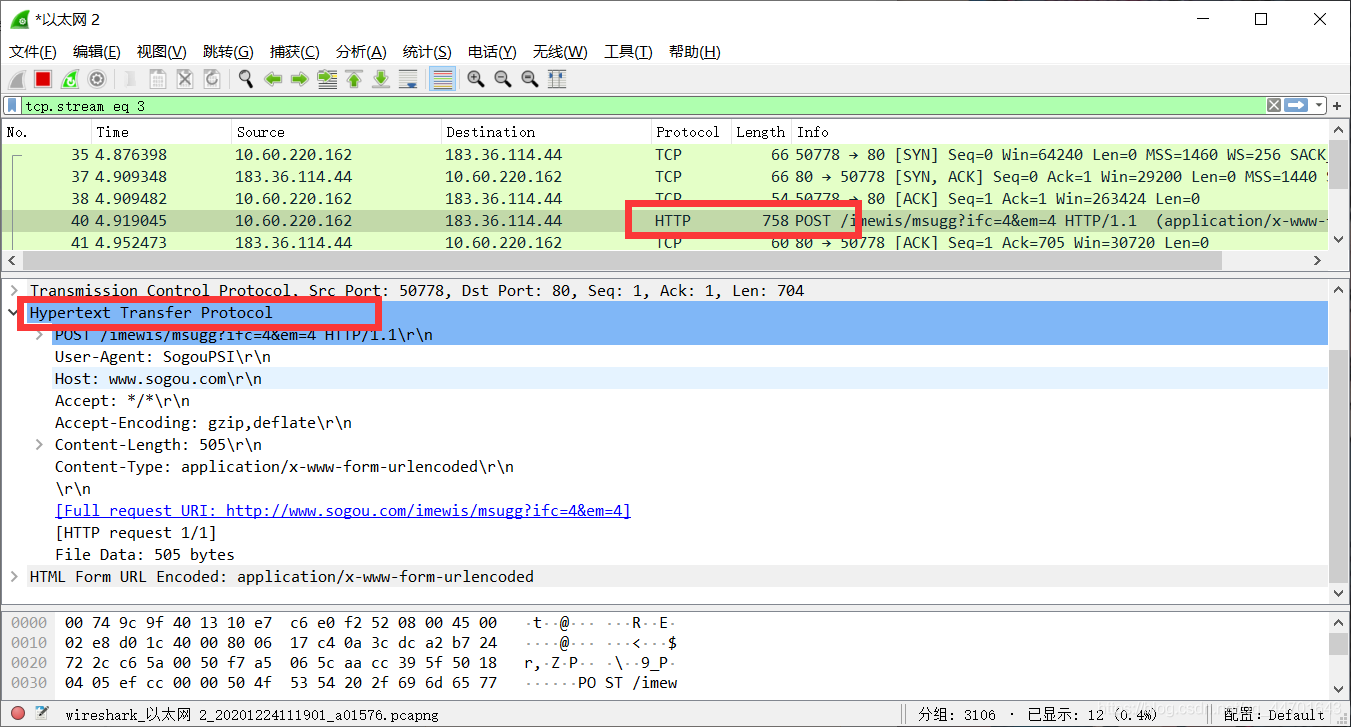The height and width of the screenshot is (727, 1351).
Task: Collapse the Hypertext Transfer Protocol node
Action: [x=14, y=313]
